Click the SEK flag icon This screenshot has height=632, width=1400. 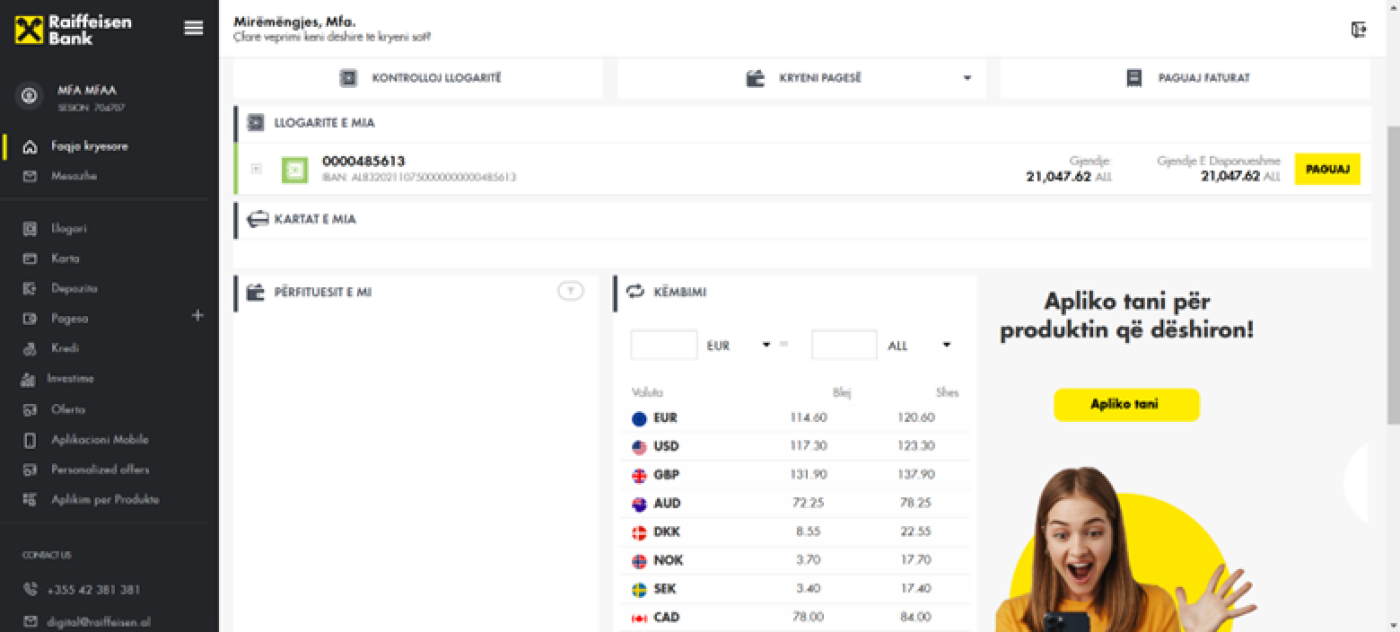pos(640,590)
